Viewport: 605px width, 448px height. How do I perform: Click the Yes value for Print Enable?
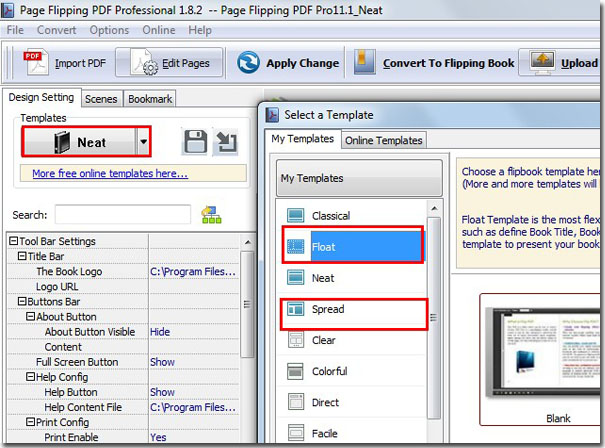click(158, 437)
